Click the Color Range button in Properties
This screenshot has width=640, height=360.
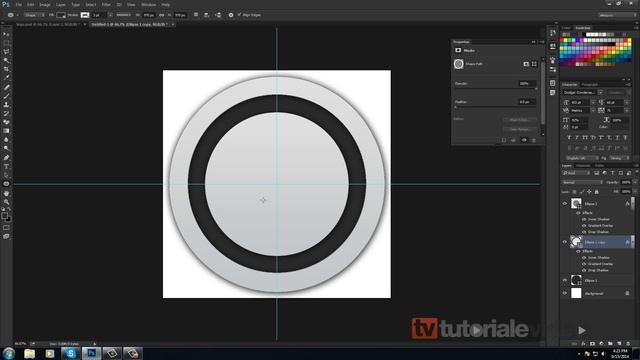click(520, 129)
